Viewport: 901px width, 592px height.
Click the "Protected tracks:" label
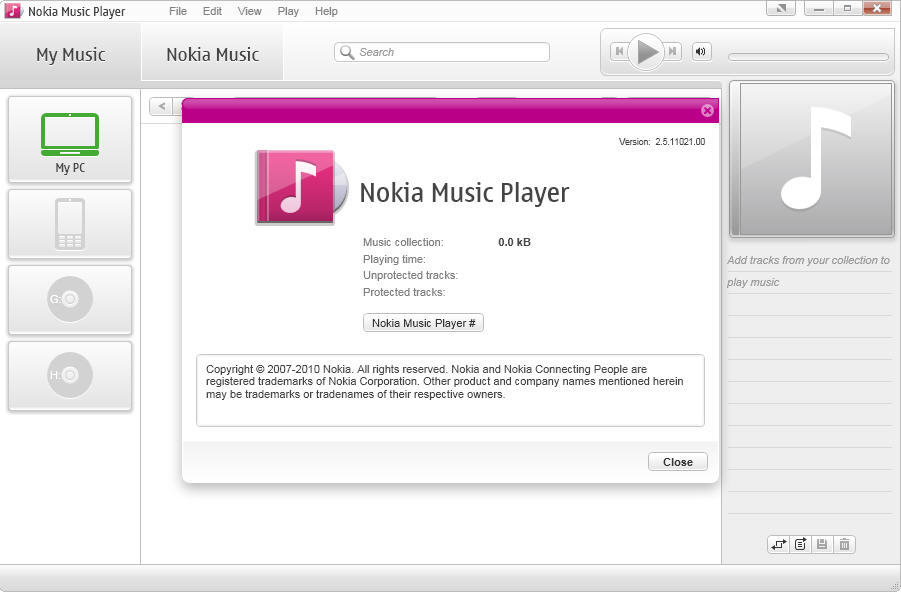pyautogui.click(x=404, y=292)
